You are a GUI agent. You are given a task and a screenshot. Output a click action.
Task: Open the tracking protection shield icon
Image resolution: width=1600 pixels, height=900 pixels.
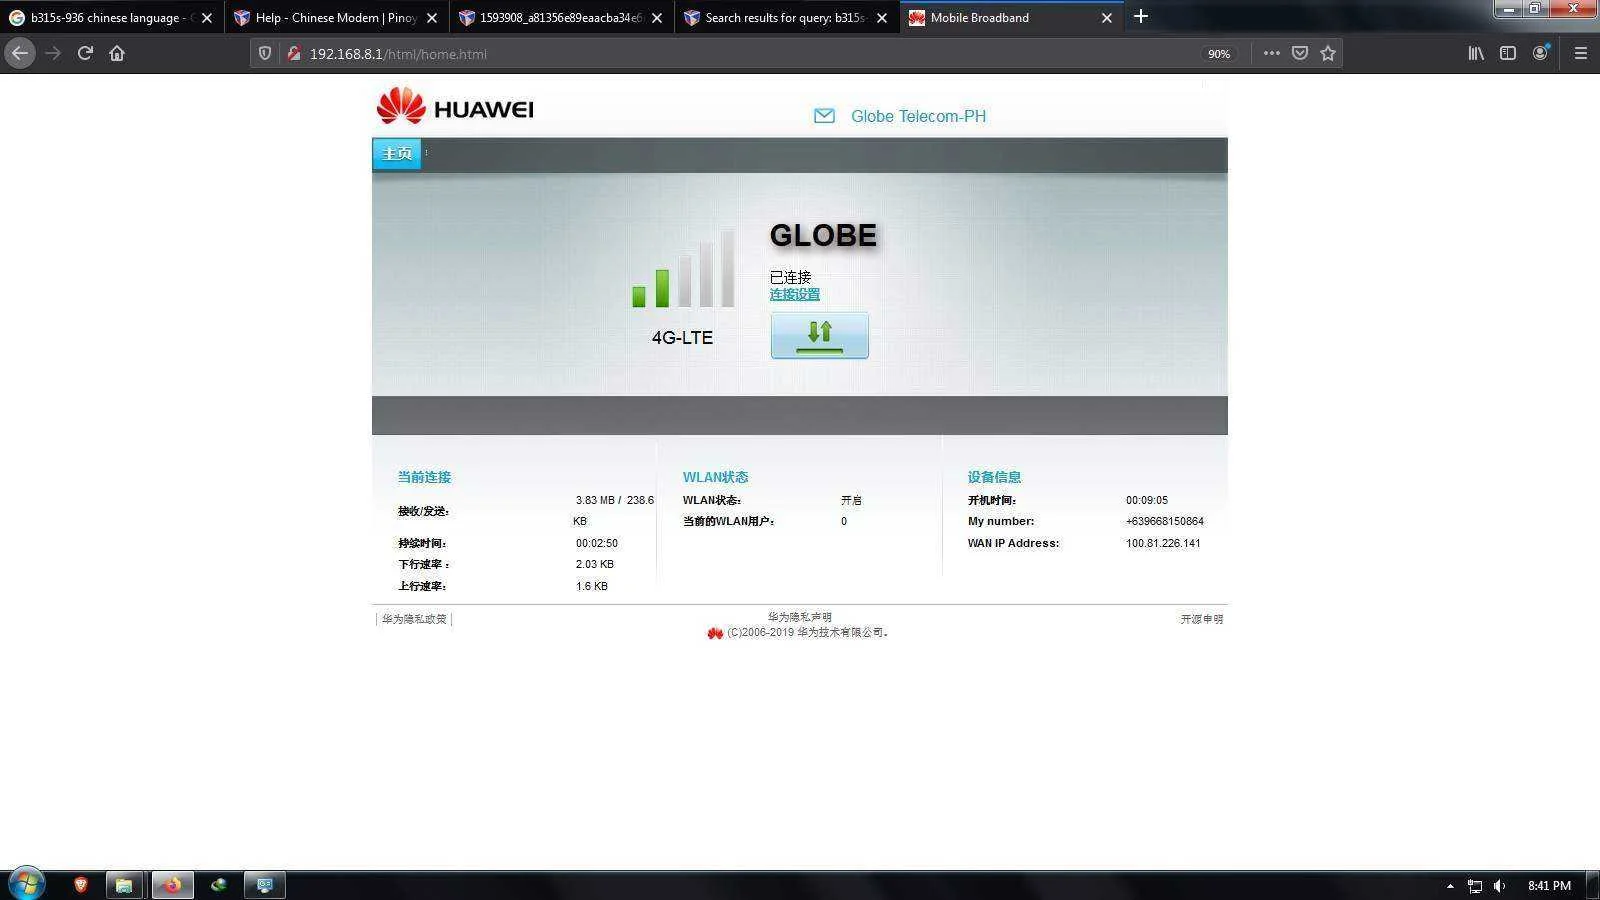(265, 53)
